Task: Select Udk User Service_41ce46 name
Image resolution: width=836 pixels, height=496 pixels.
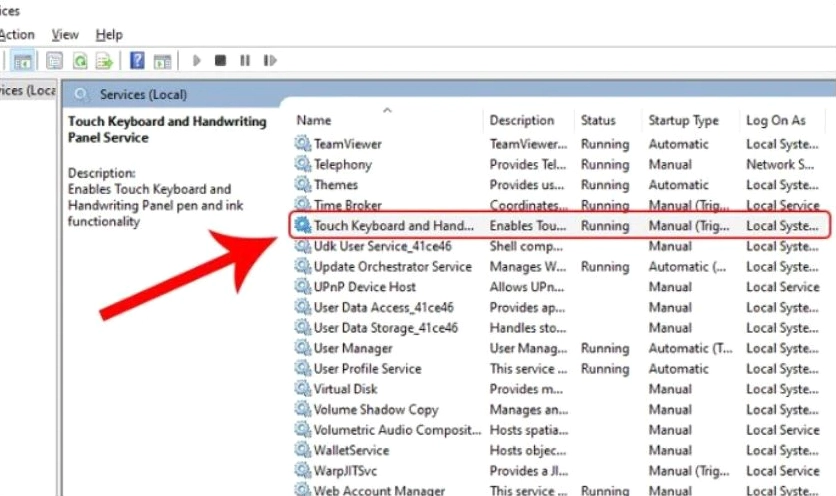Action: (x=383, y=246)
